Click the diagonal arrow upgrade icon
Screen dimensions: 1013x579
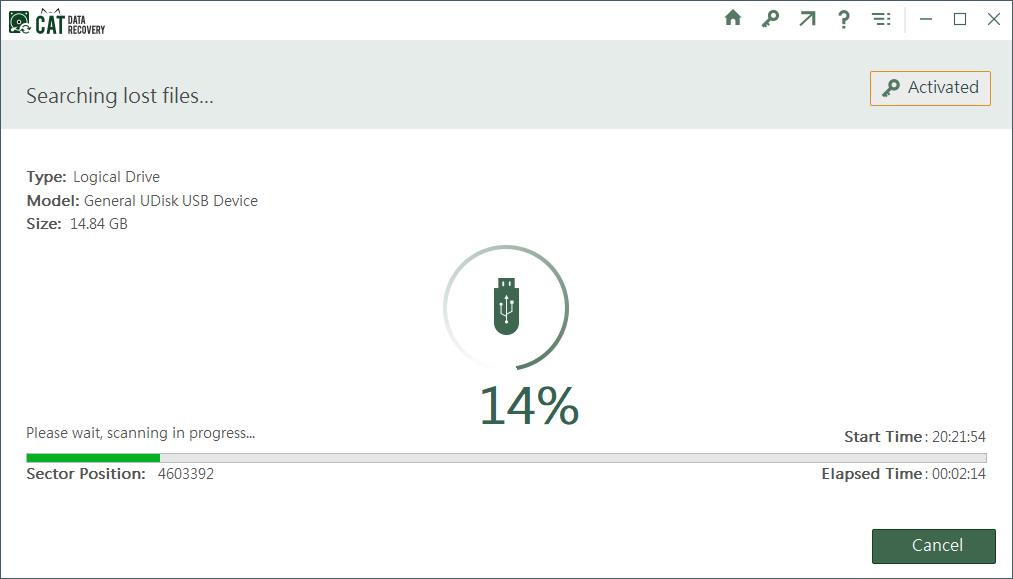point(807,19)
